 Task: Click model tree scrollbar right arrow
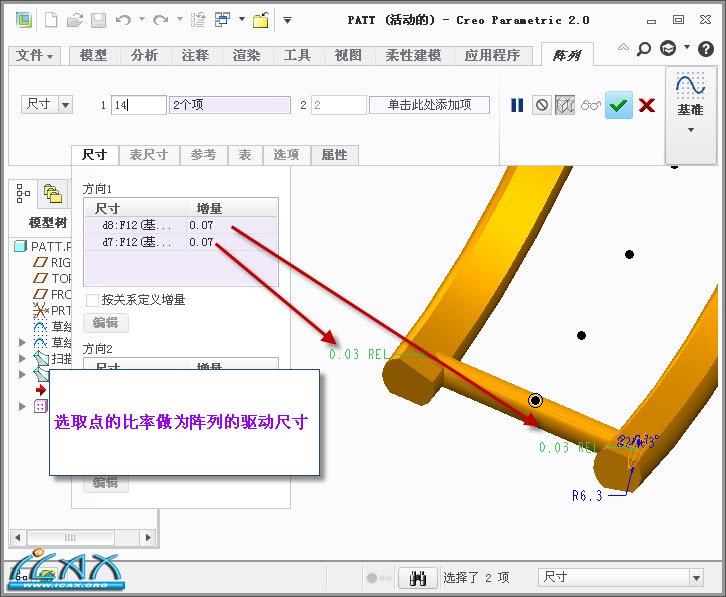point(148,538)
